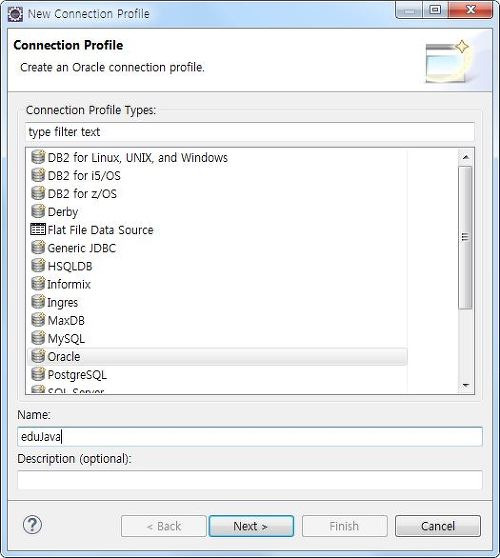Click the DB2 for Linux database icon
Image resolution: width=500 pixels, height=558 pixels.
38,157
